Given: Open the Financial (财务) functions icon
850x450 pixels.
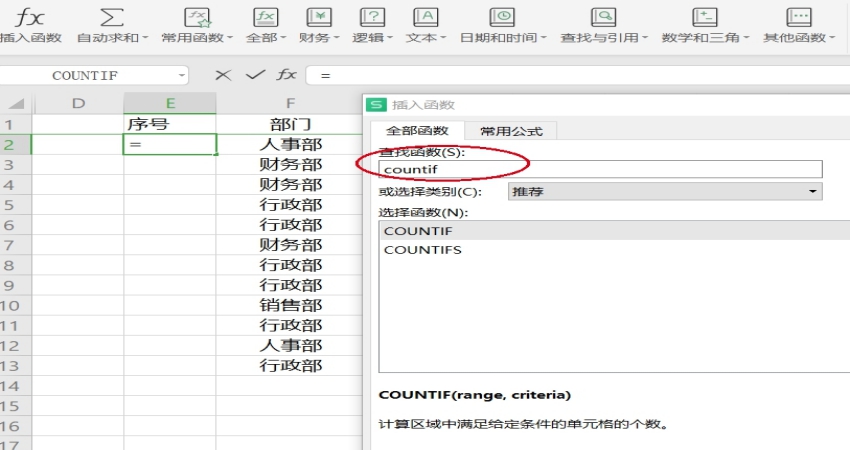Looking at the screenshot, I should (x=318, y=17).
